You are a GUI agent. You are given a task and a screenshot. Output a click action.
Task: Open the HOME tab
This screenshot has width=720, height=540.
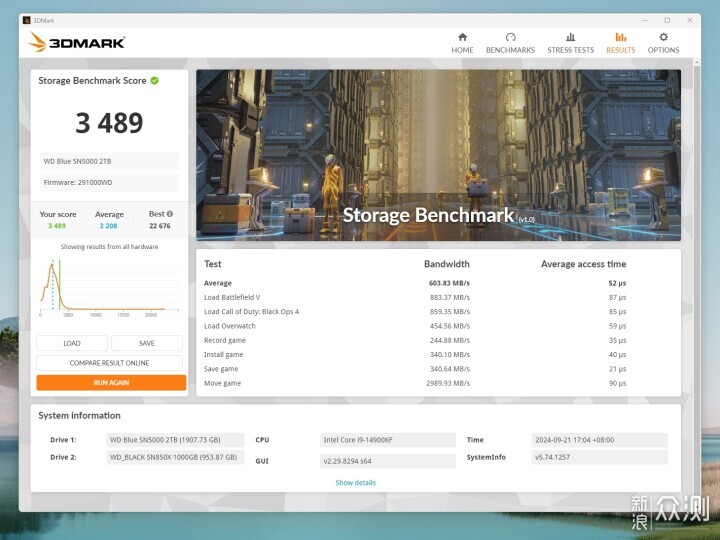pos(462,43)
